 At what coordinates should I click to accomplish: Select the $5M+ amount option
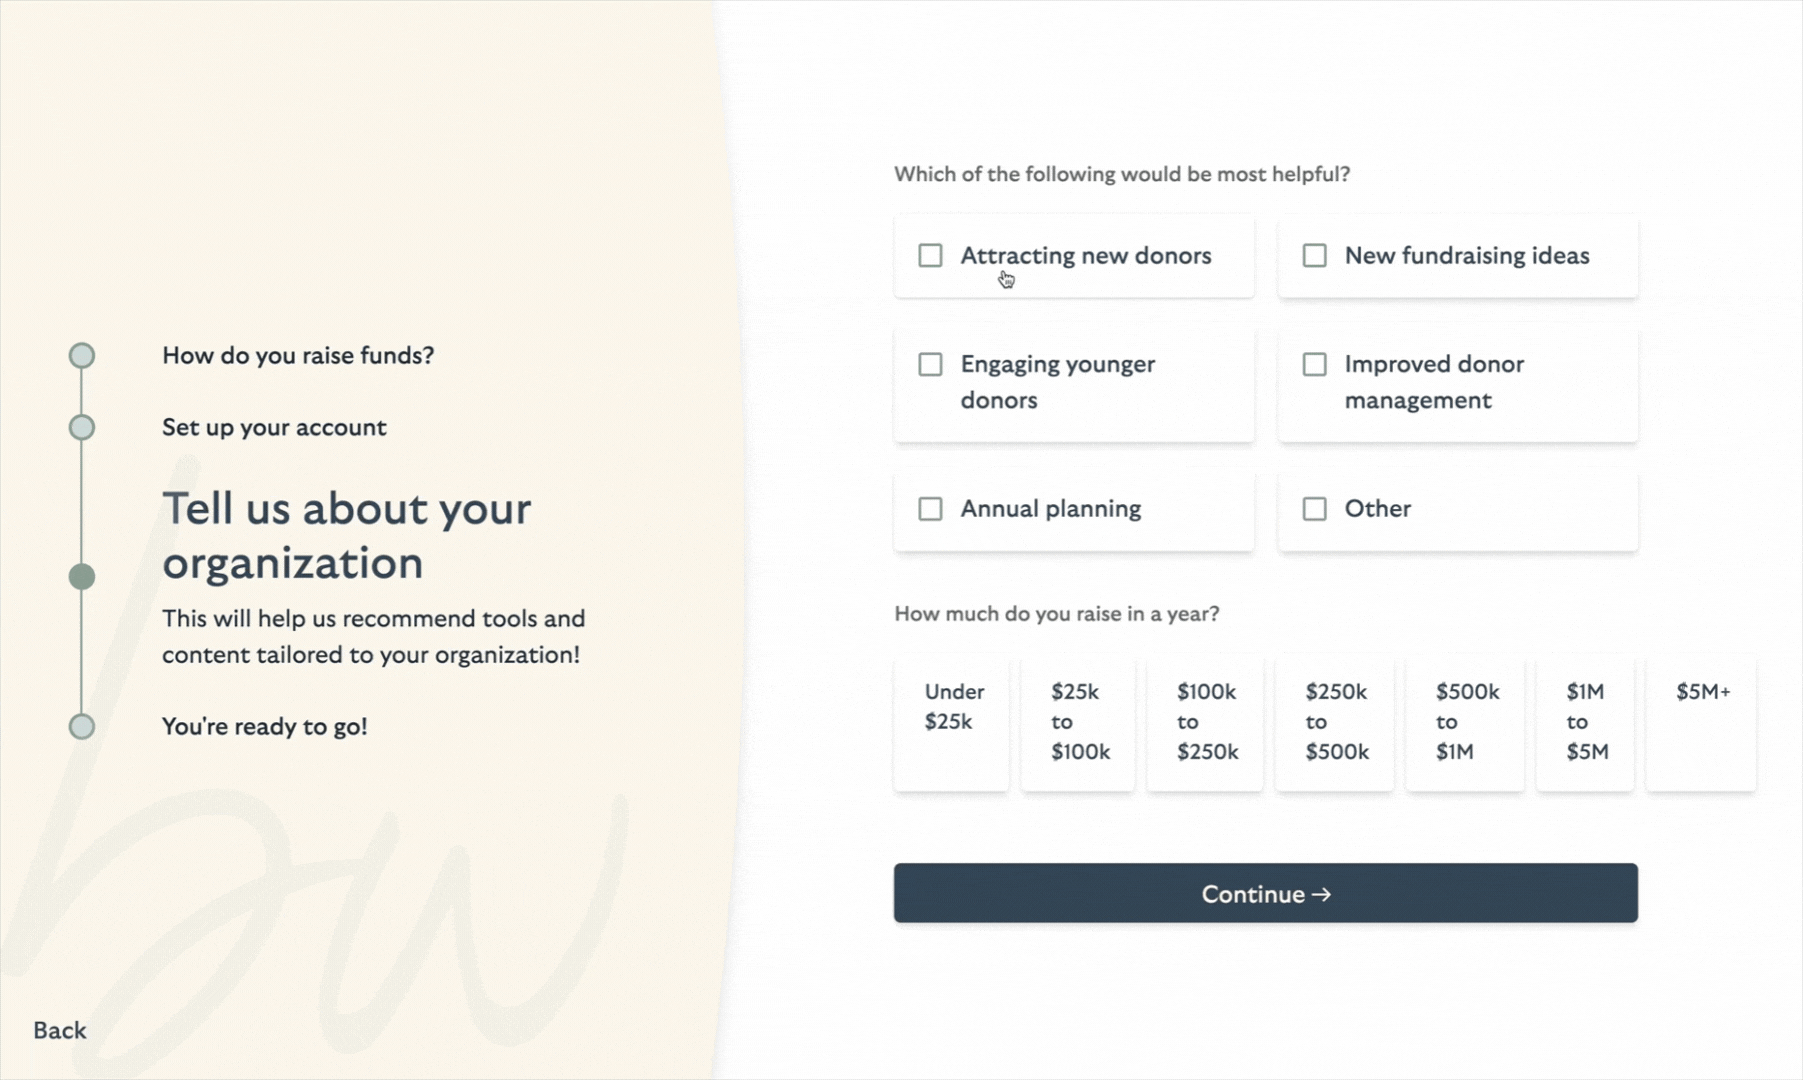coord(1701,722)
